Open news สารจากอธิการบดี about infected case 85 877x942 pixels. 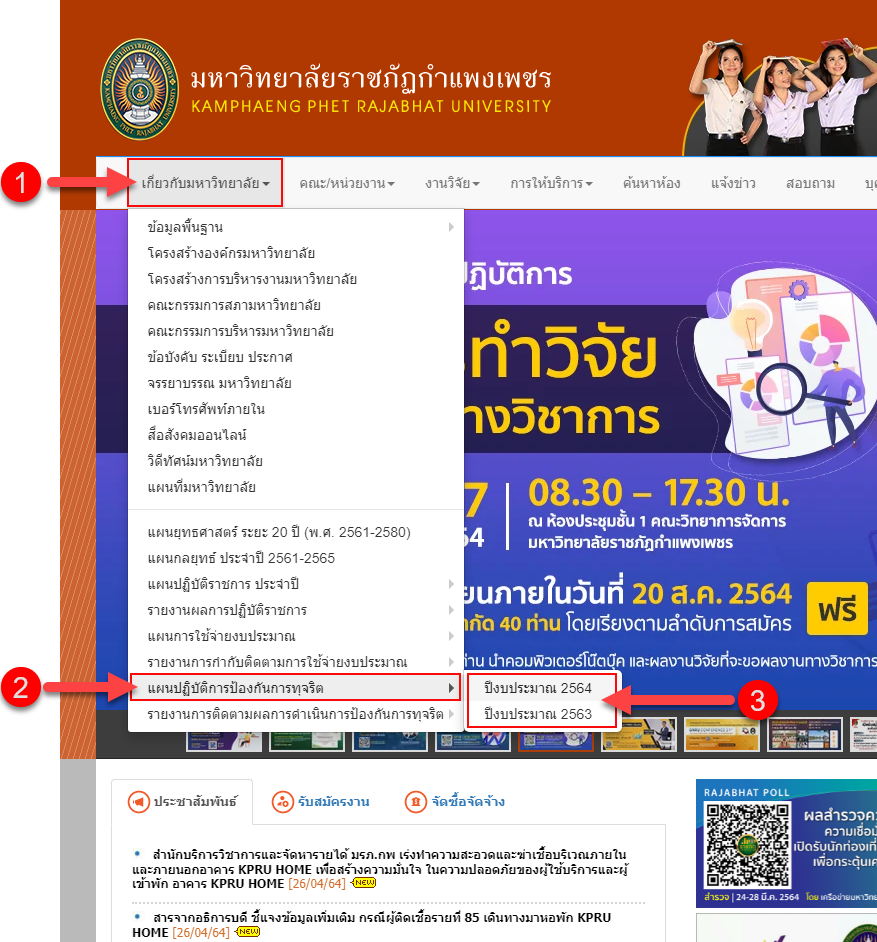tap(372, 925)
